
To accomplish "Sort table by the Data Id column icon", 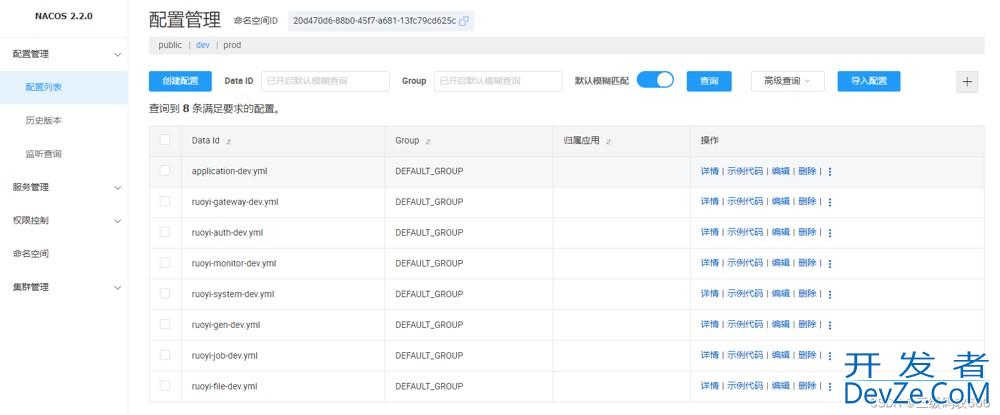I will 228,141.
